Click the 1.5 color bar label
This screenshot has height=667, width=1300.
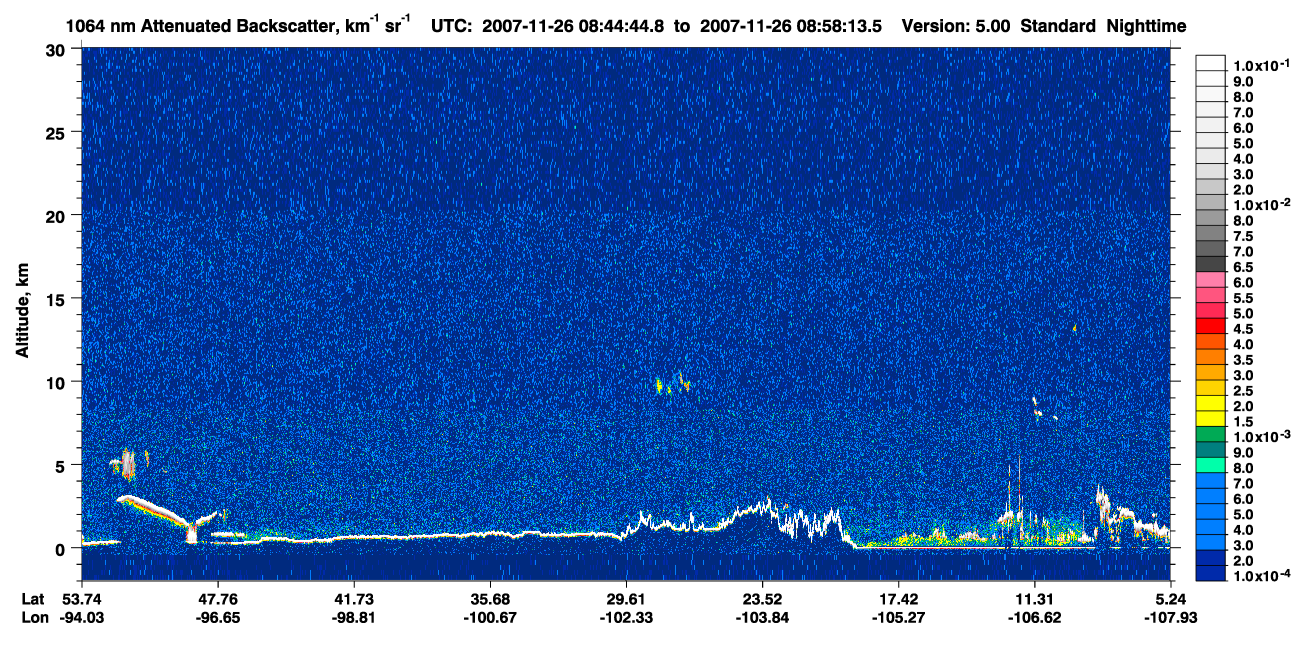point(1242,422)
